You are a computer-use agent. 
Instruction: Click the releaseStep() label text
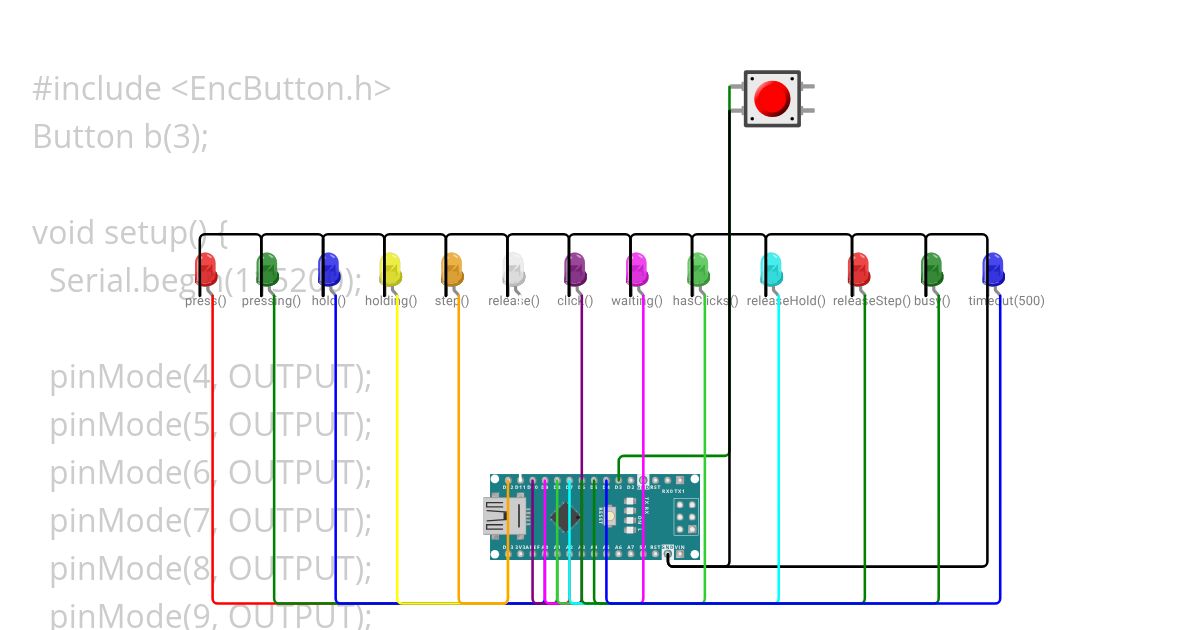pos(872,301)
